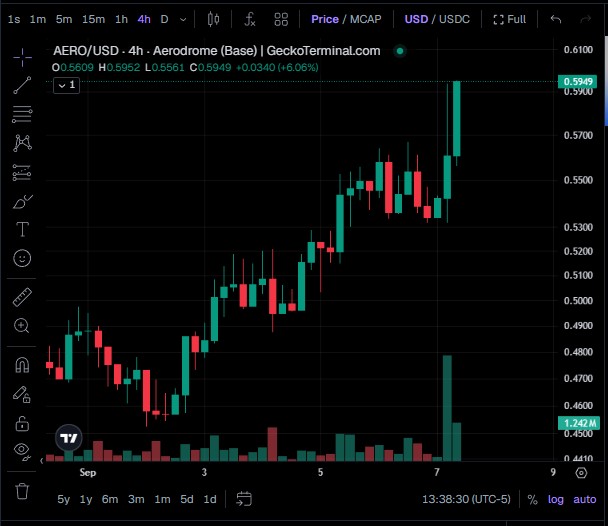This screenshot has height=526, width=608.
Task: Redo the last chart action
Action: pyautogui.click(x=586, y=19)
